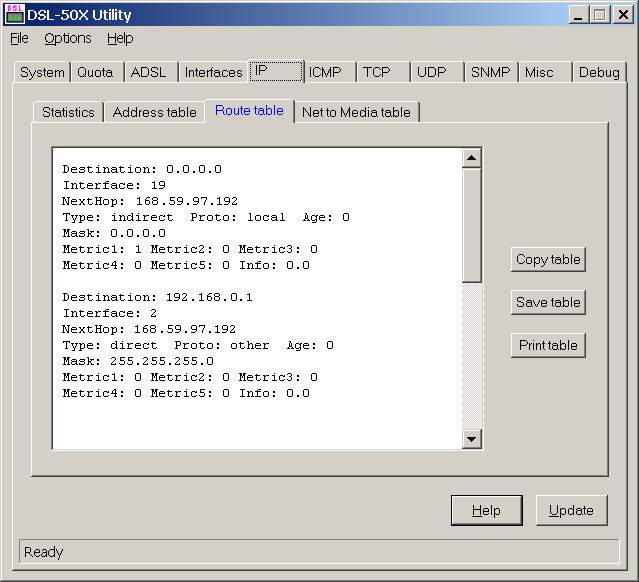Image resolution: width=639 pixels, height=582 pixels.
Task: Click the "Interface: 19" line
Action: (x=114, y=185)
